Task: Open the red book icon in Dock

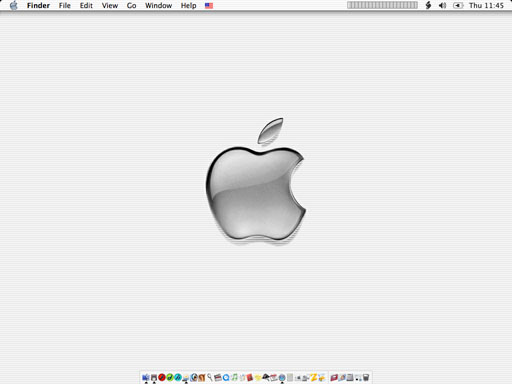Action: click(x=249, y=378)
